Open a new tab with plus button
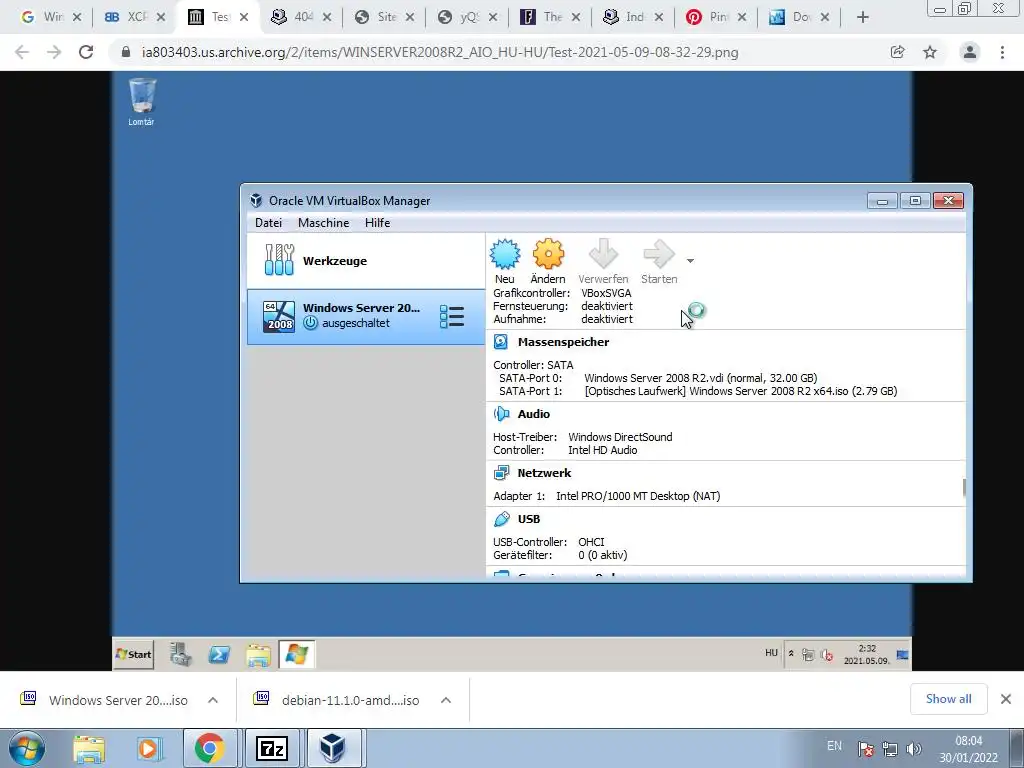Image resolution: width=1024 pixels, height=768 pixels. point(863,18)
